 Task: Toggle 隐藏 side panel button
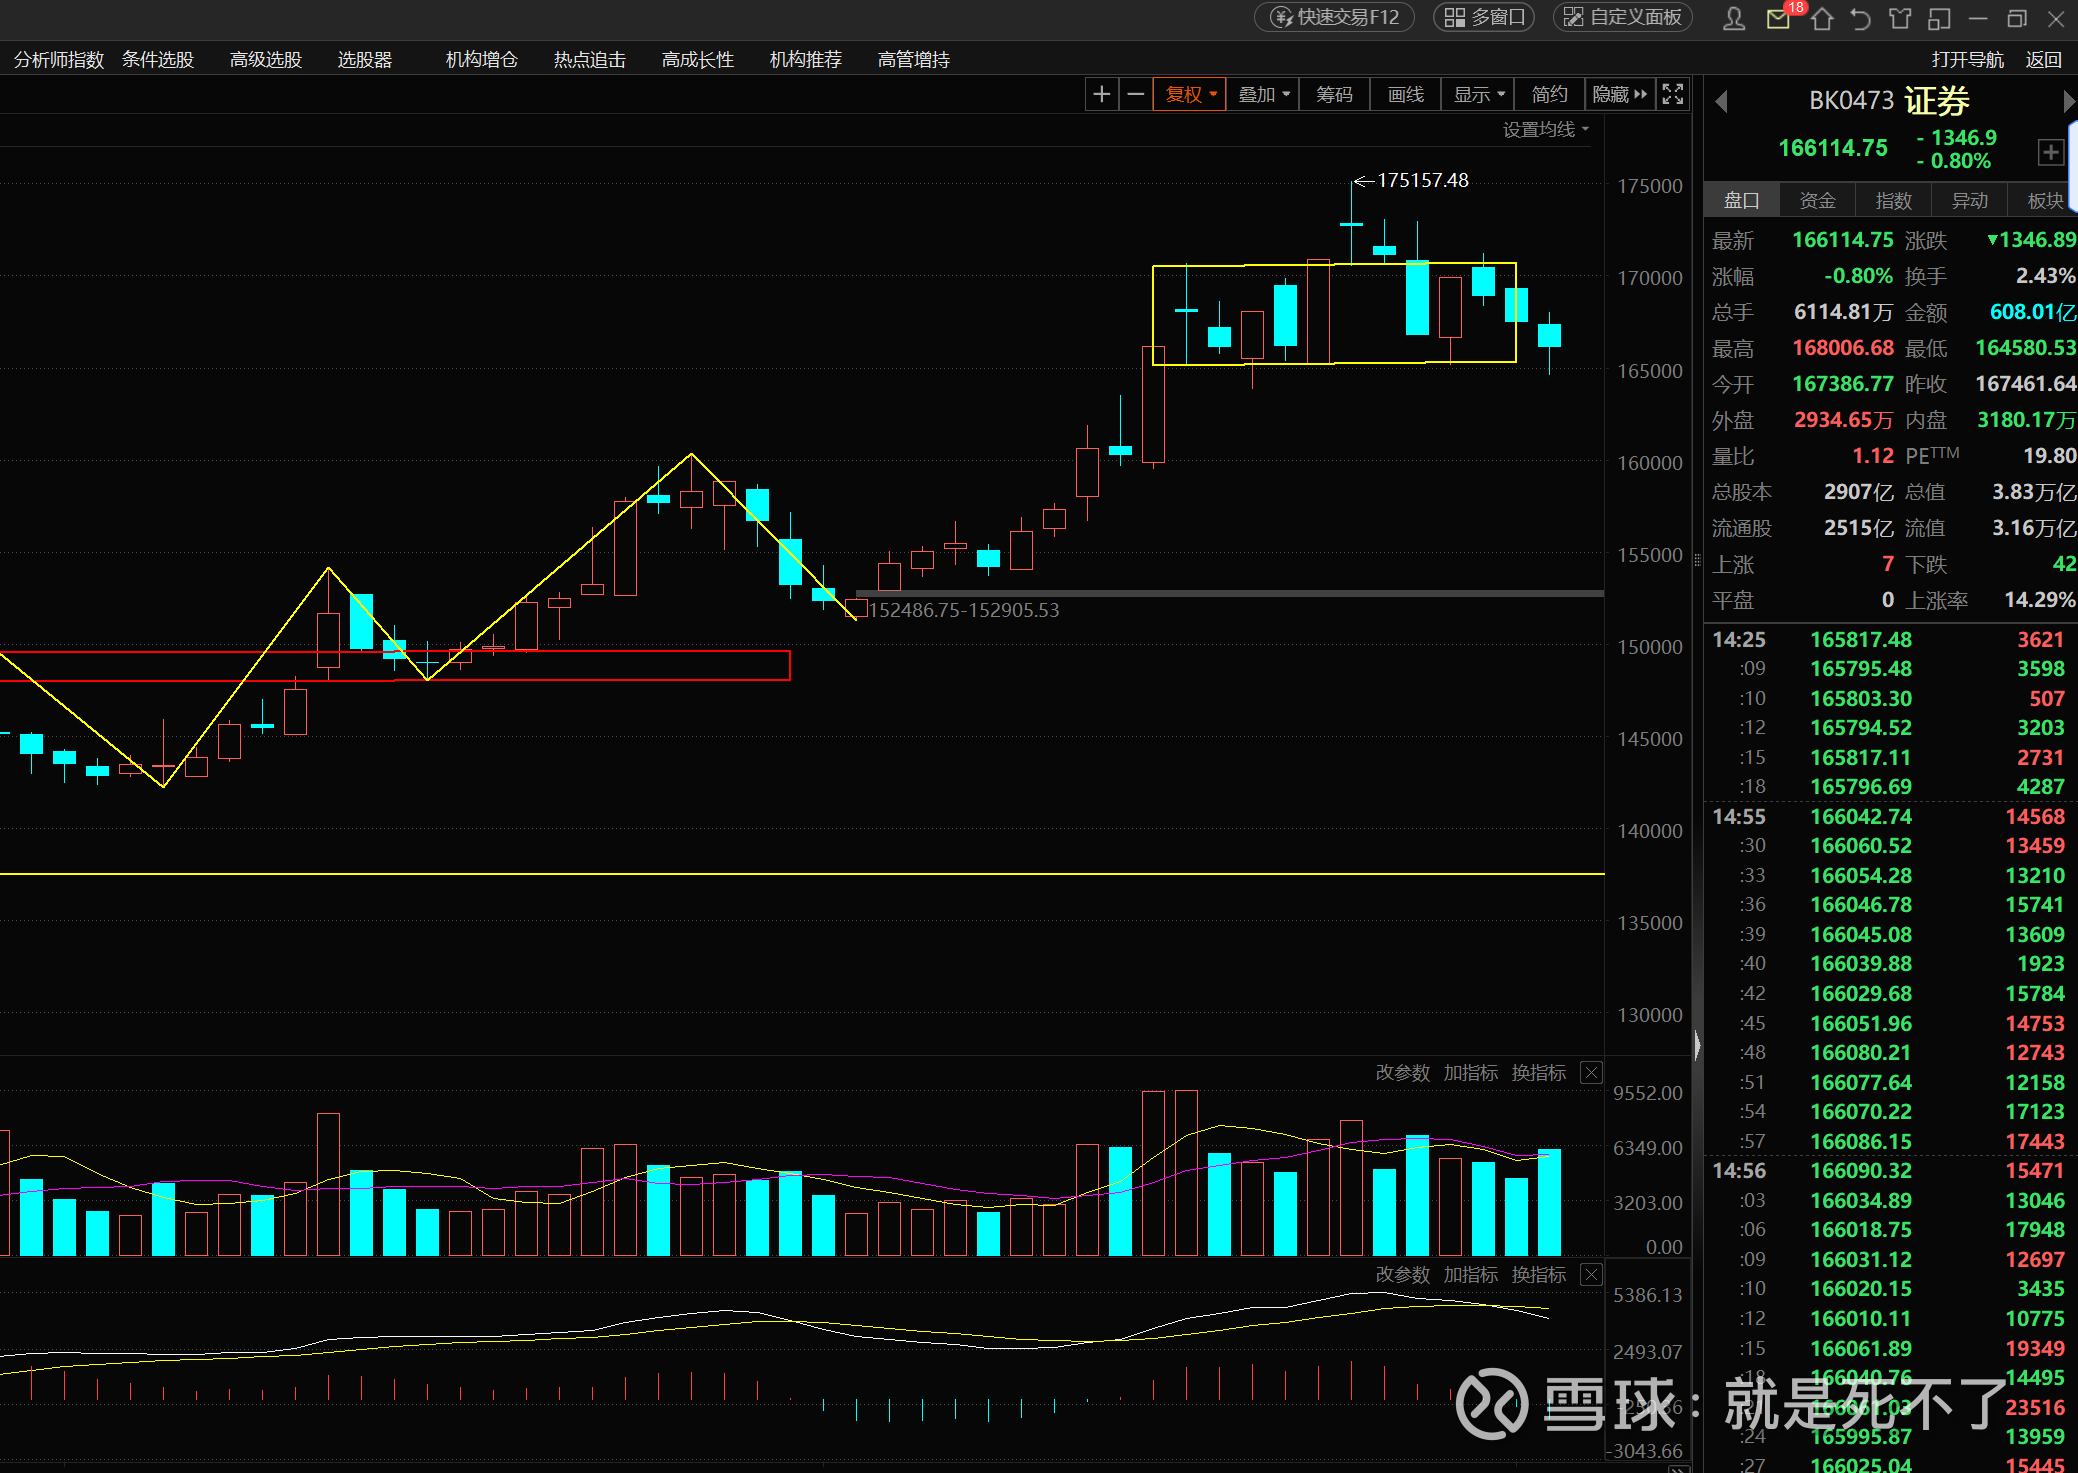[1619, 94]
